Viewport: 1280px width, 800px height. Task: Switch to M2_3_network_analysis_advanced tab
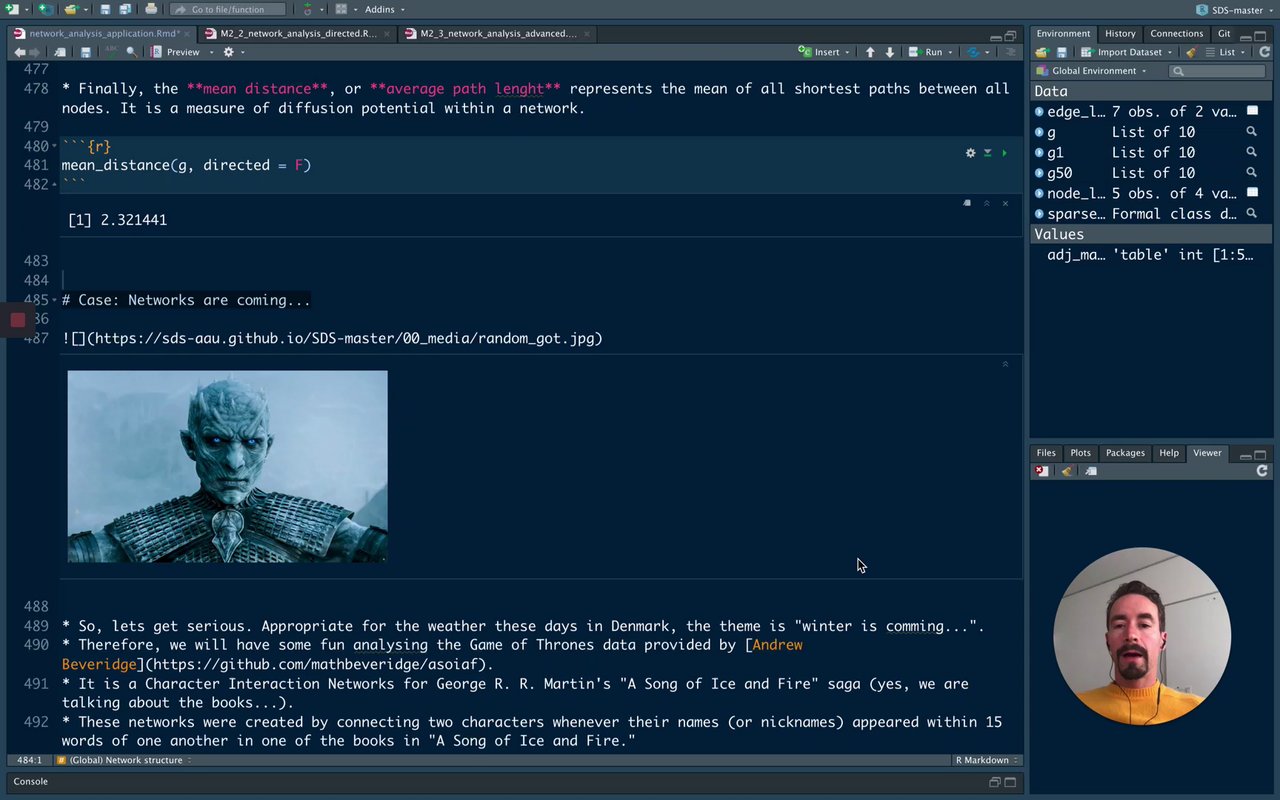(x=498, y=33)
